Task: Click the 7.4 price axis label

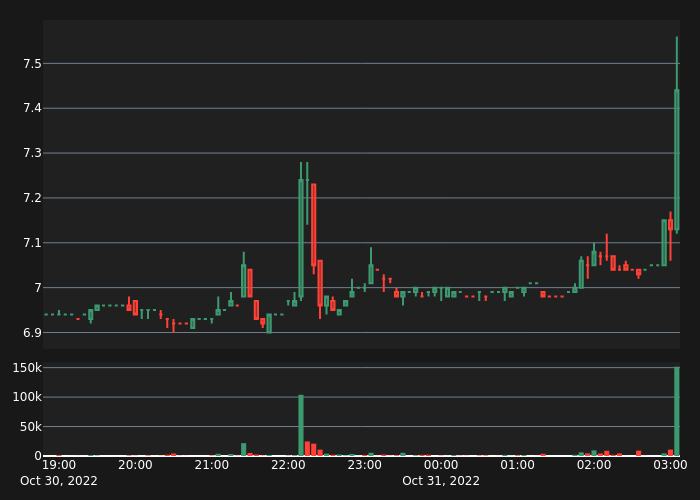Action: (x=32, y=108)
